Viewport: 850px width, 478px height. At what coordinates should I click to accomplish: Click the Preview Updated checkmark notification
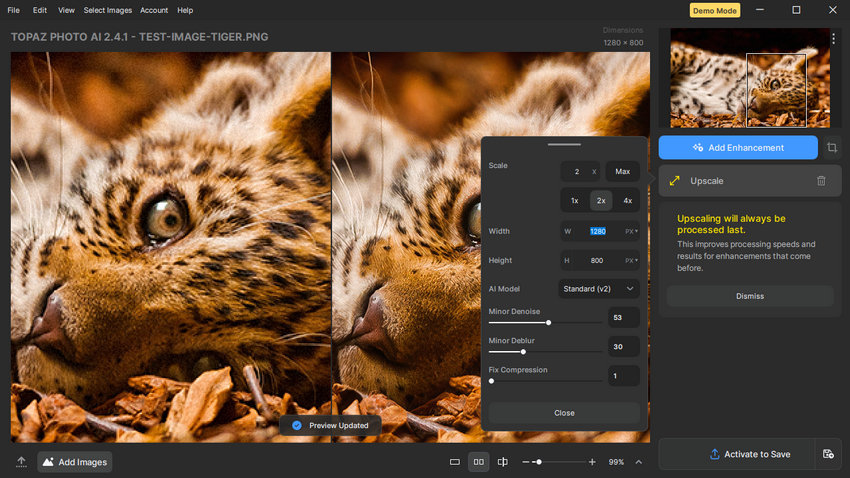[330, 425]
